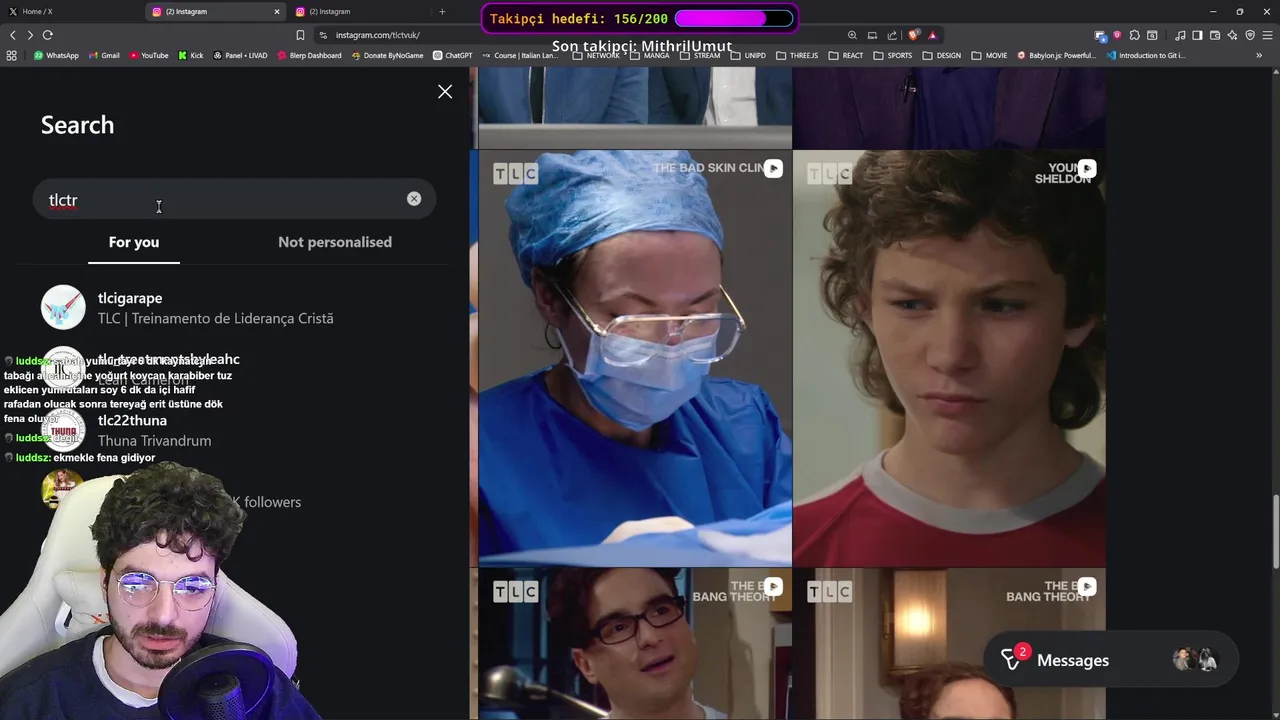Open the Donate ByNoGame bookmark
The width and height of the screenshot is (1280, 720).
tap(387, 55)
